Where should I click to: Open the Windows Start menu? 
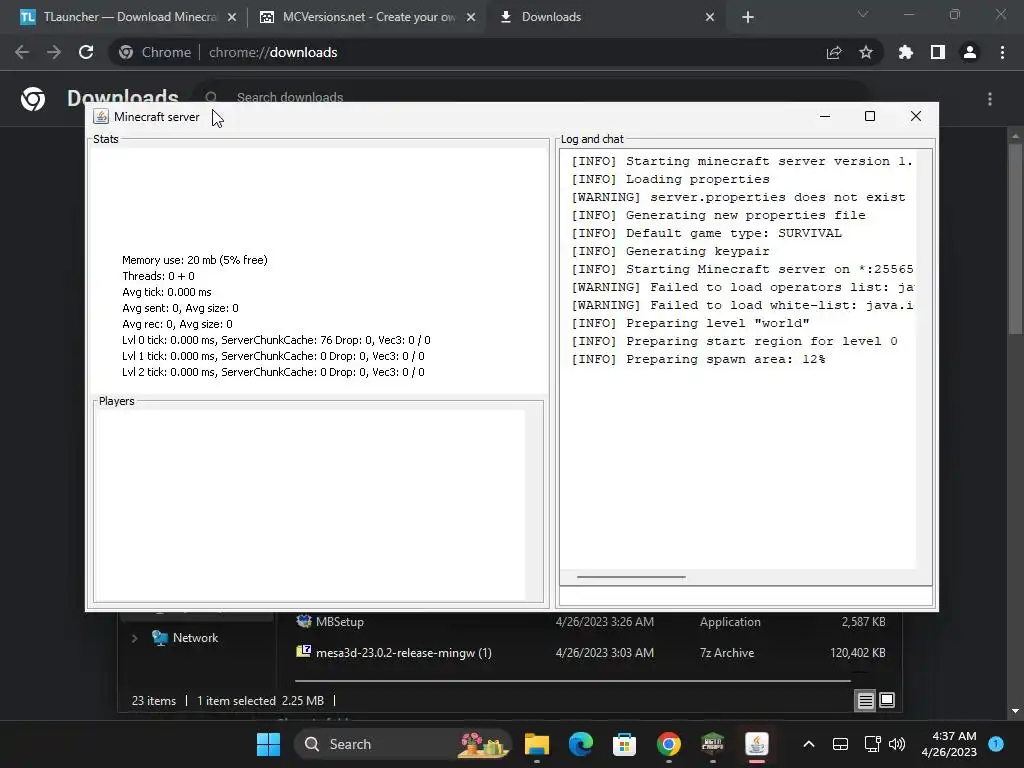coord(268,744)
